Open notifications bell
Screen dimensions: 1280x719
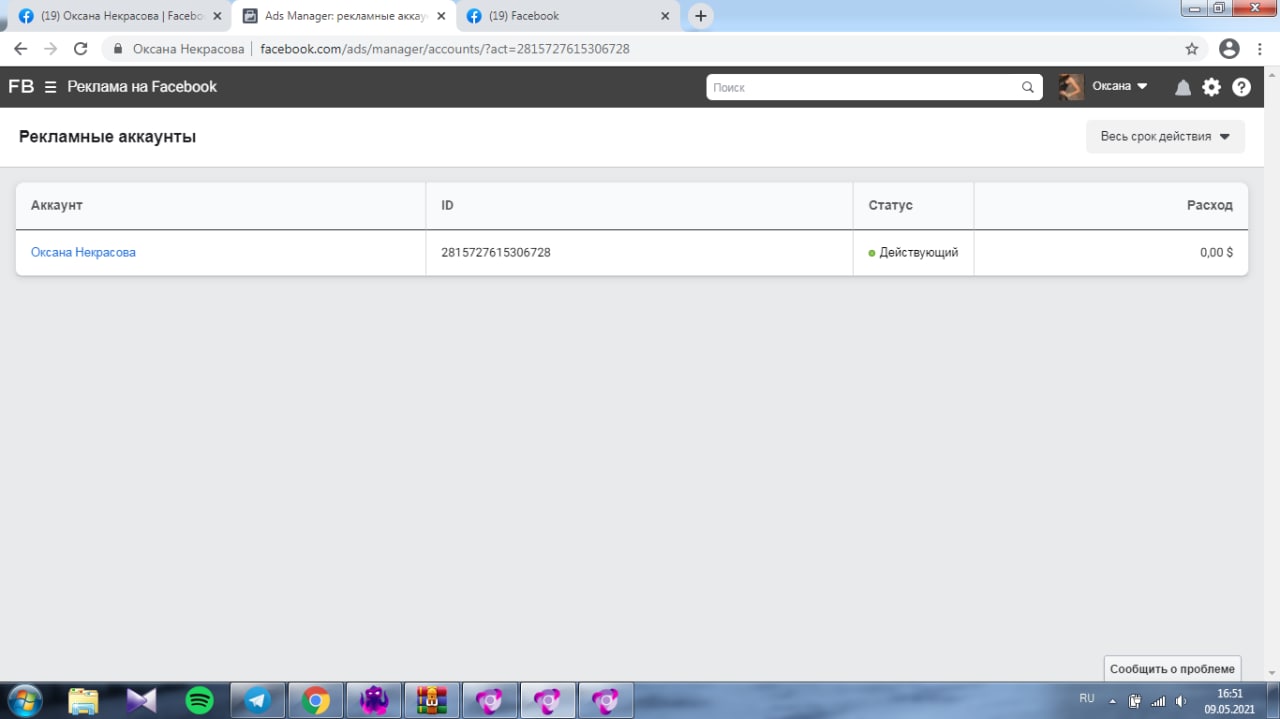tap(1183, 87)
